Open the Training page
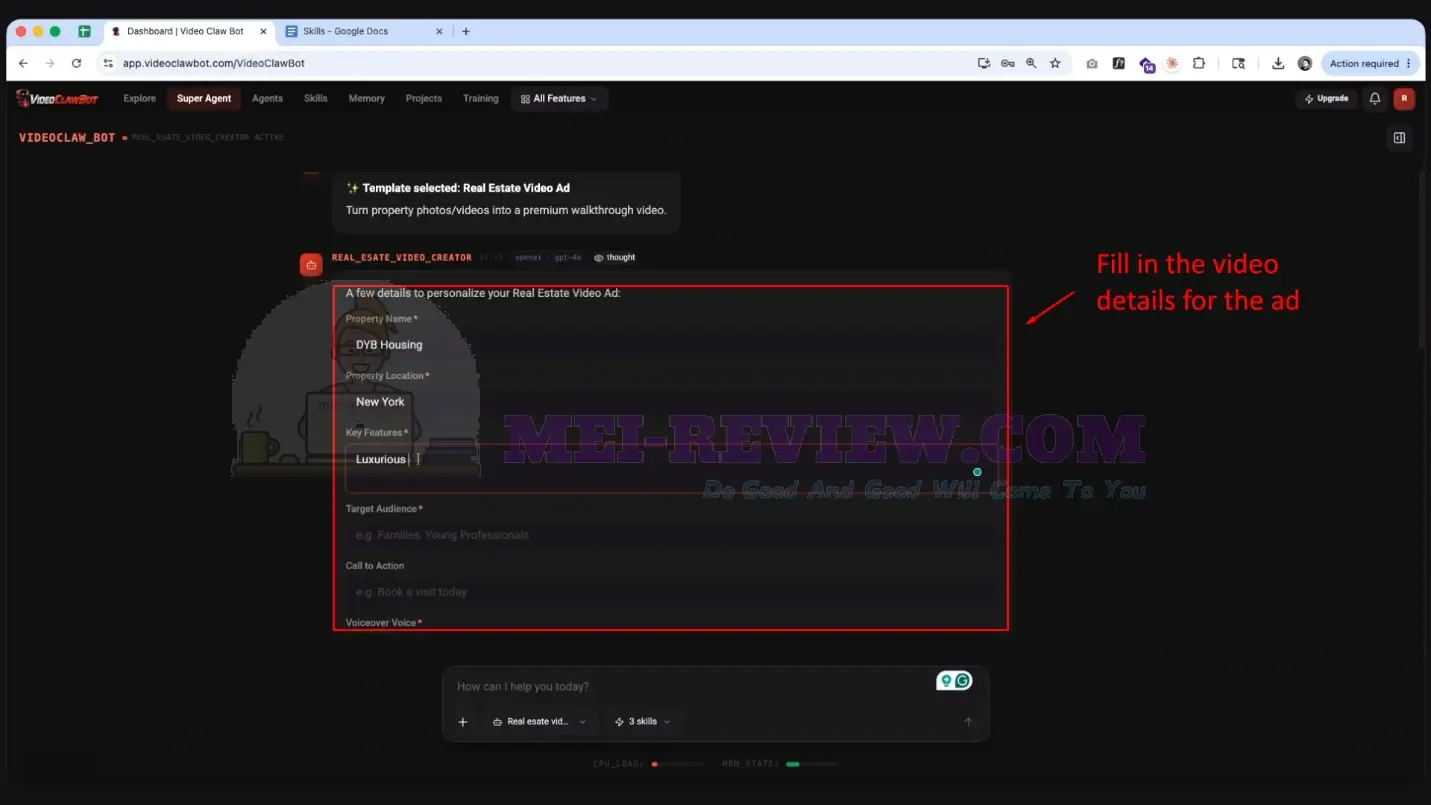1431x805 pixels. tap(481, 98)
